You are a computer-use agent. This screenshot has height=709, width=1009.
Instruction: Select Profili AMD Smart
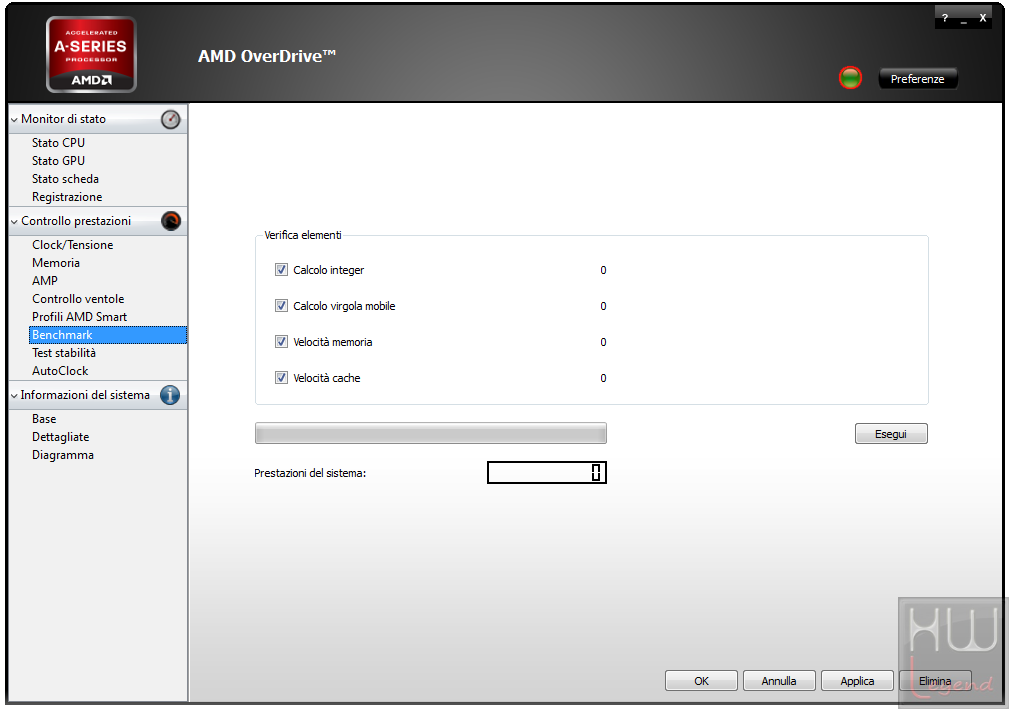click(x=80, y=317)
